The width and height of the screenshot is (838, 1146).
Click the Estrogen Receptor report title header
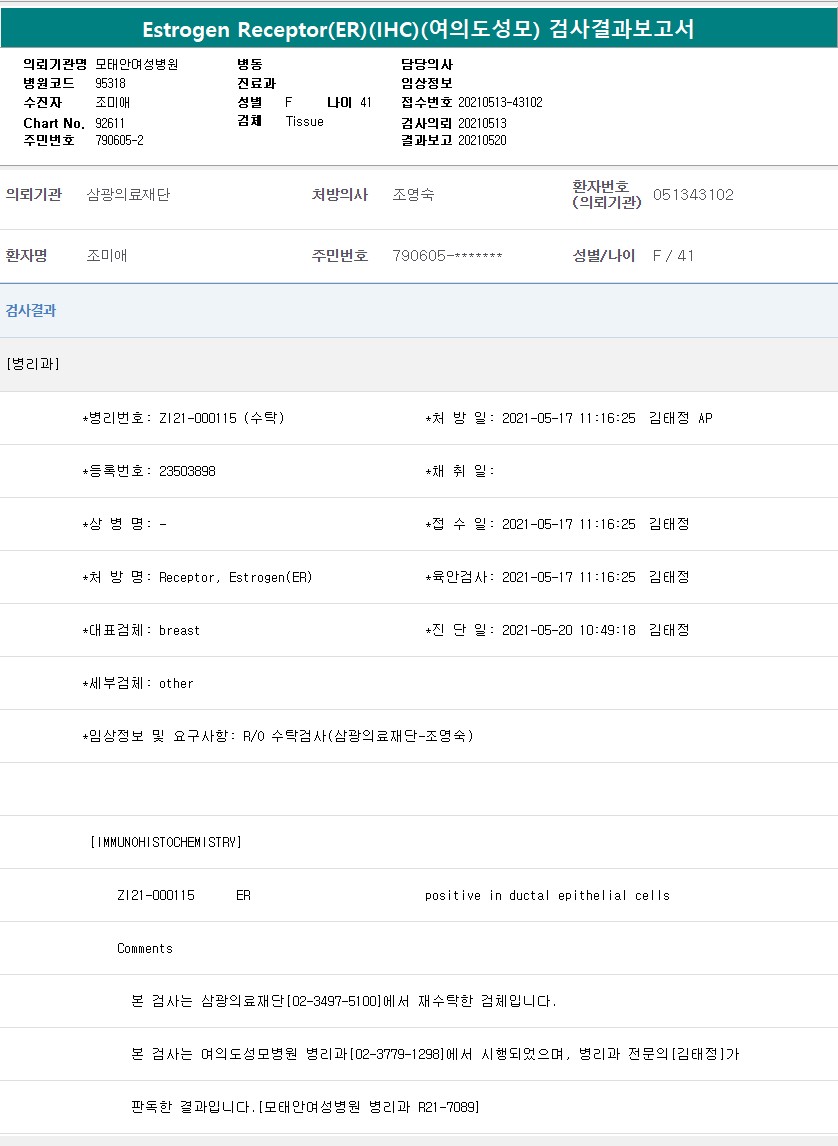pos(418,29)
